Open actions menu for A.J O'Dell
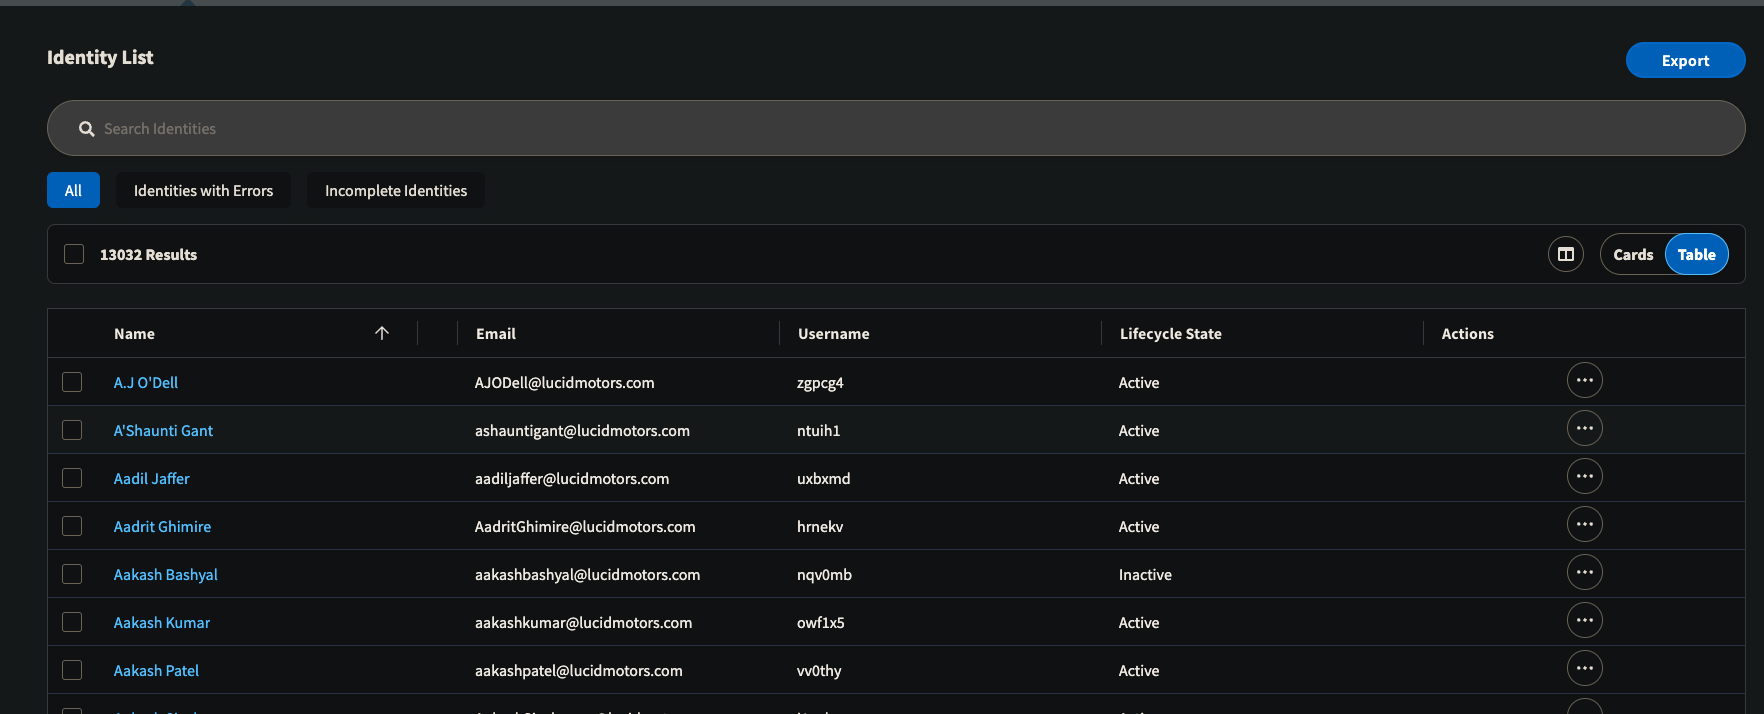This screenshot has height=714, width=1764. point(1584,381)
